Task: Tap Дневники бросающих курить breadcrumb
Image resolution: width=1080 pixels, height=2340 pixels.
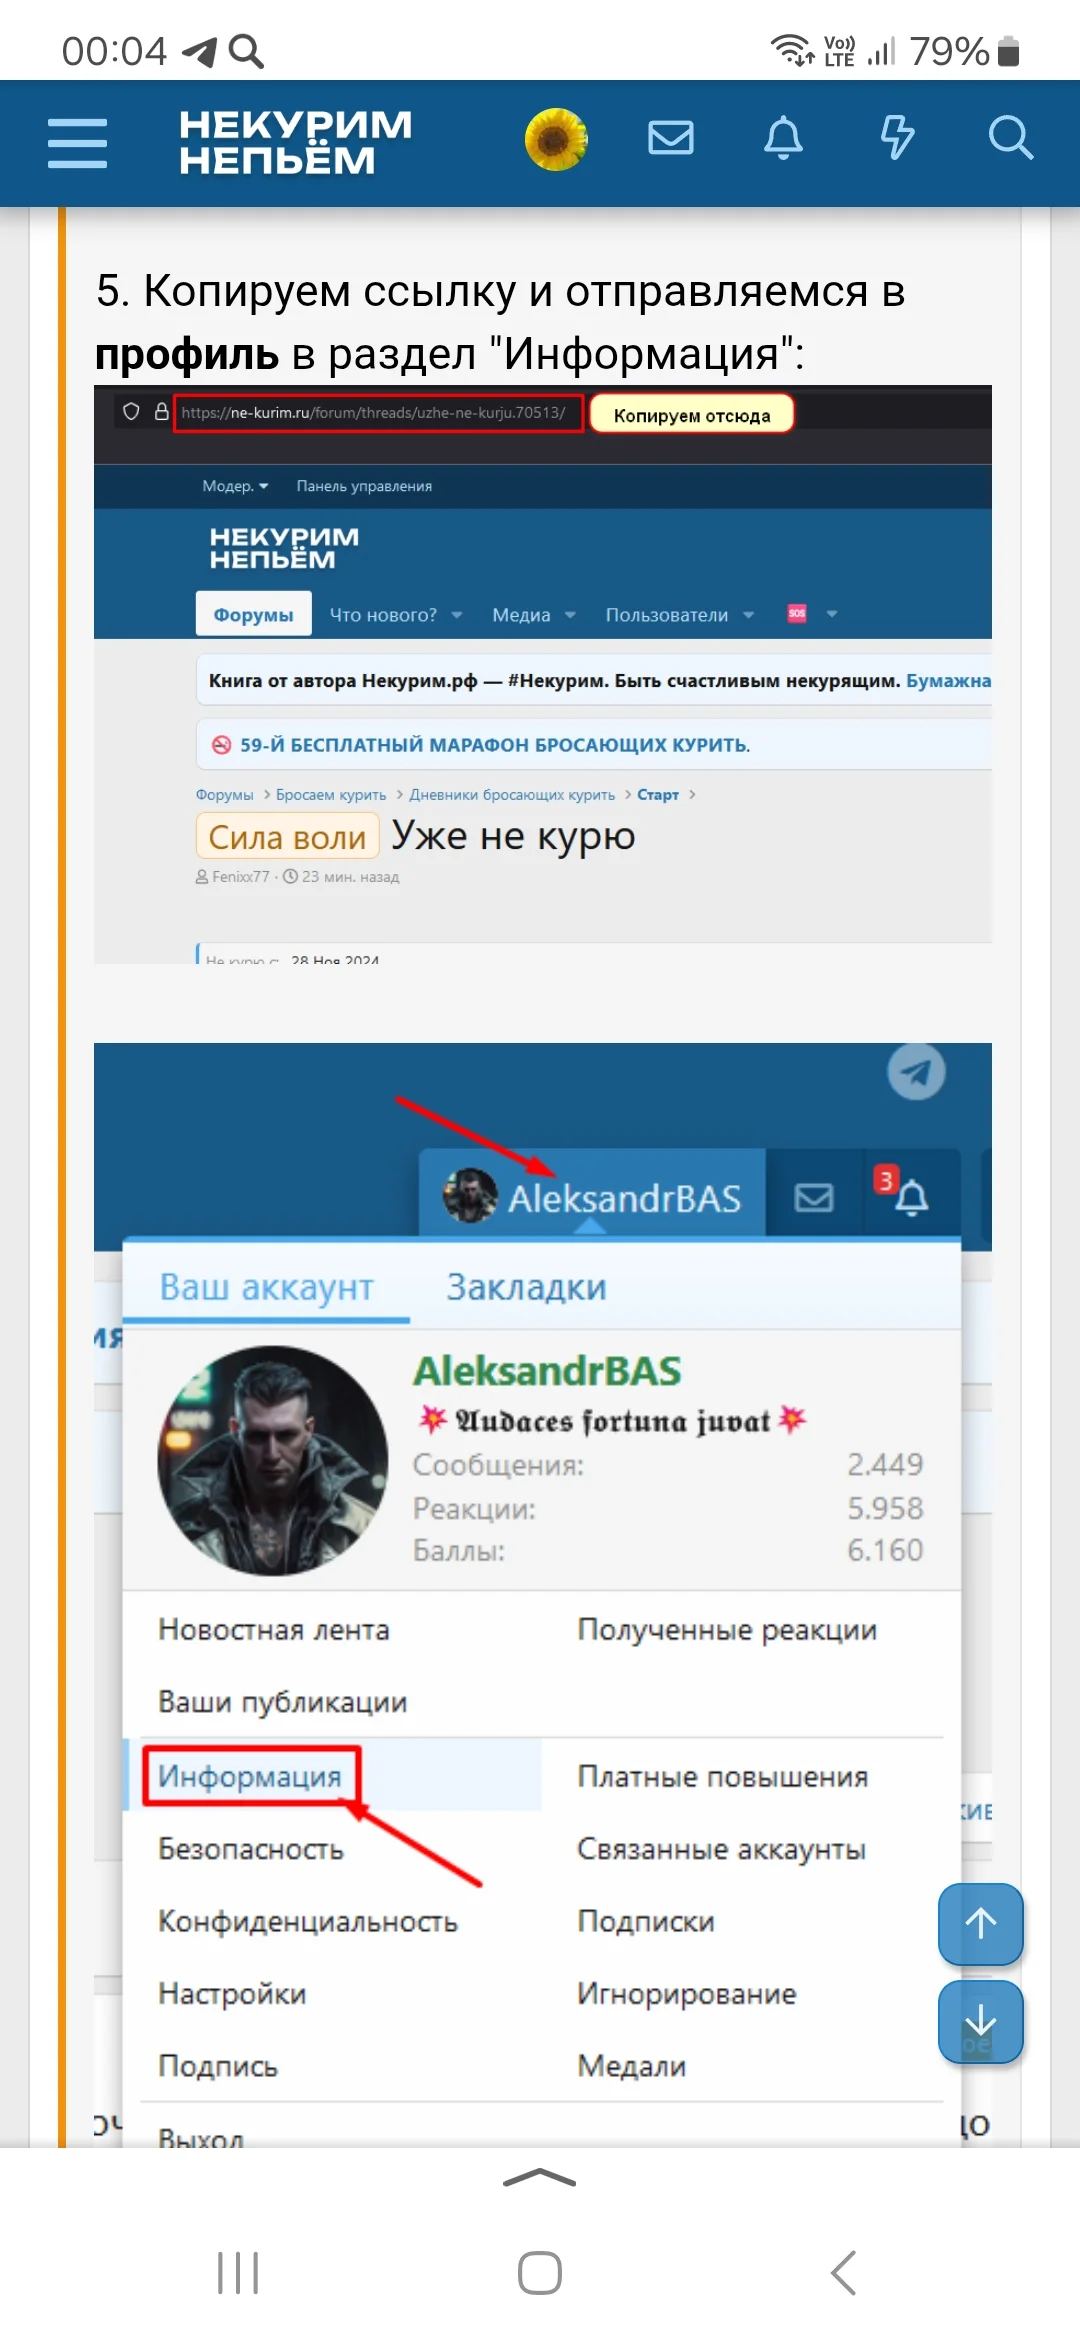Action: click(x=512, y=795)
